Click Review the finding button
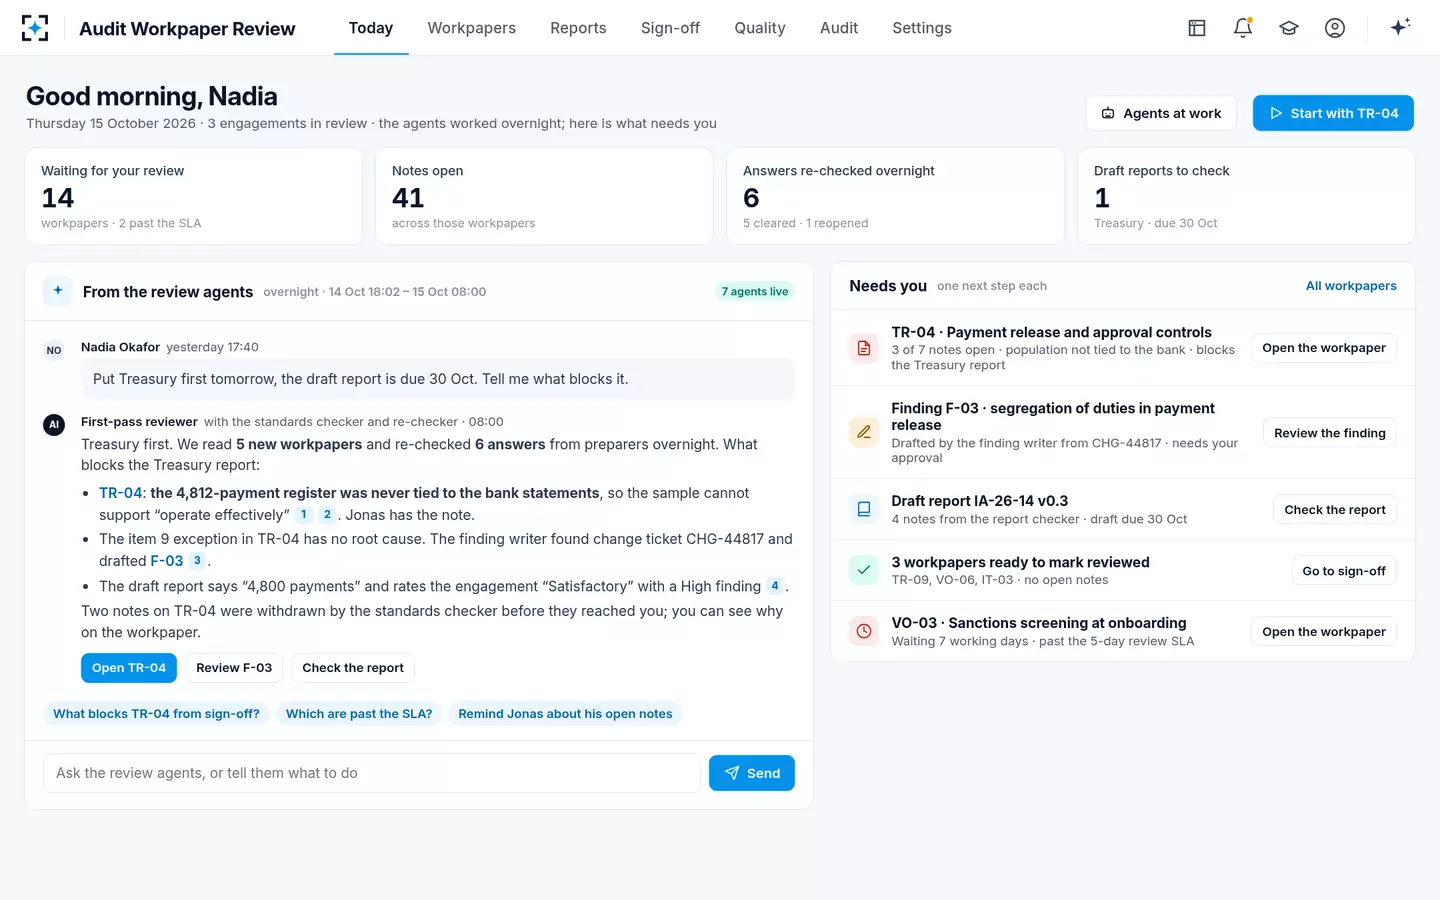Image resolution: width=1440 pixels, height=900 pixels. point(1329,433)
